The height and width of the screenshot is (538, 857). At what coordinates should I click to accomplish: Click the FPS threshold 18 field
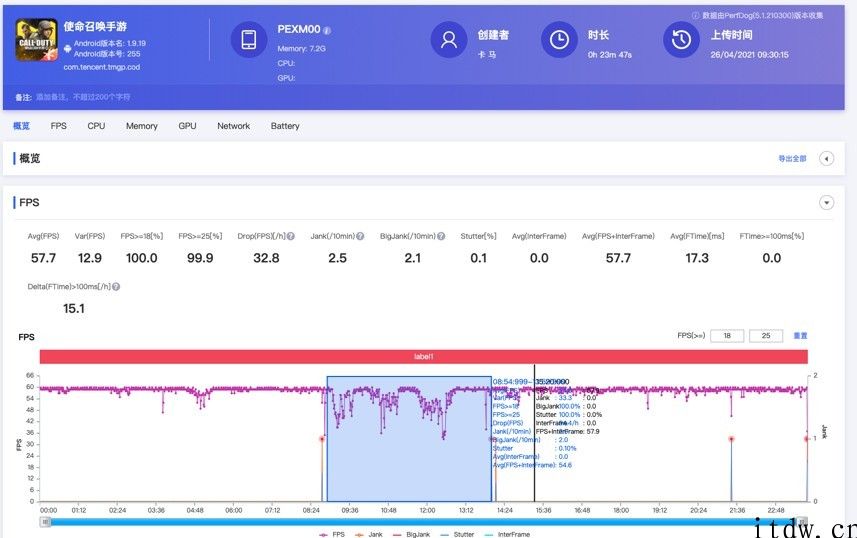[727, 336]
